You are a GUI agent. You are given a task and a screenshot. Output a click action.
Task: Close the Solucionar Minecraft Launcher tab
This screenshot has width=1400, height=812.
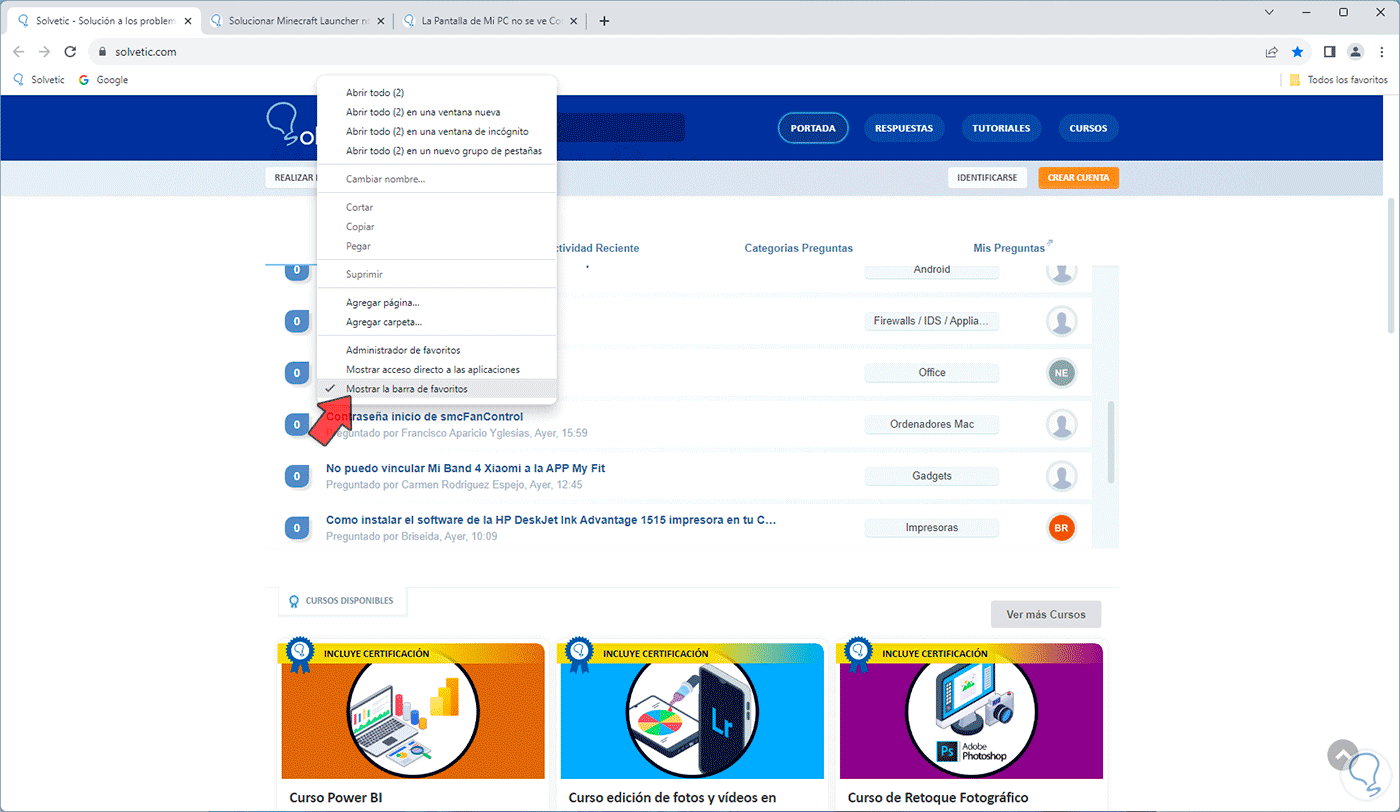pyautogui.click(x=381, y=21)
